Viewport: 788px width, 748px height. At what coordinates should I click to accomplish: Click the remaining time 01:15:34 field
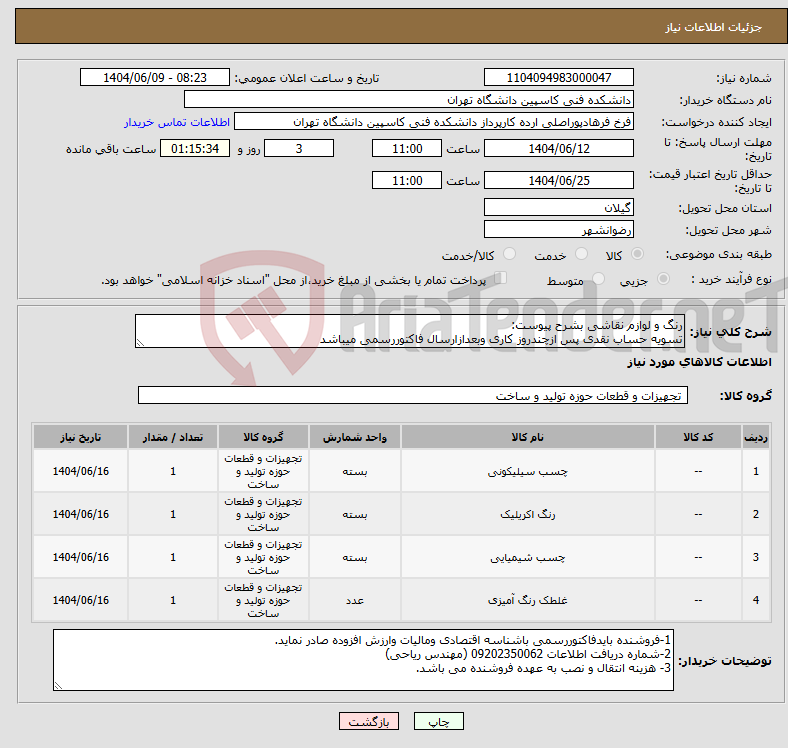(194, 149)
